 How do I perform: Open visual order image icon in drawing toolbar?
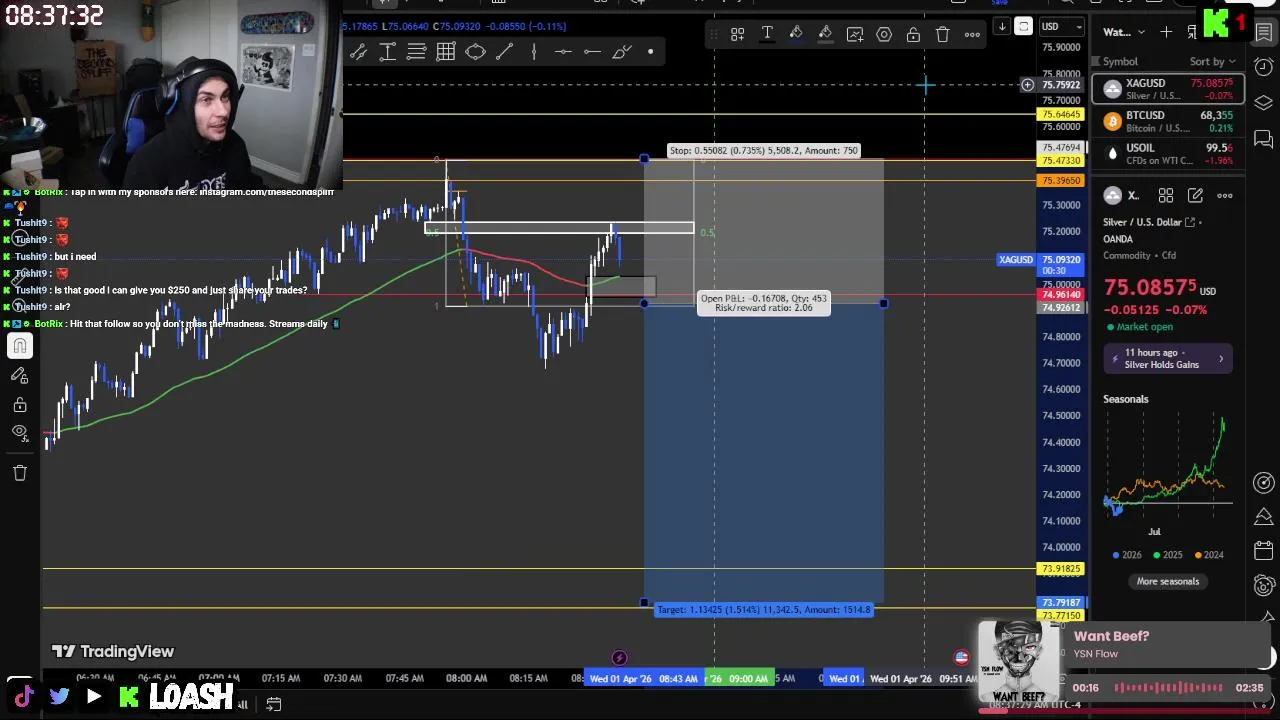[855, 35]
